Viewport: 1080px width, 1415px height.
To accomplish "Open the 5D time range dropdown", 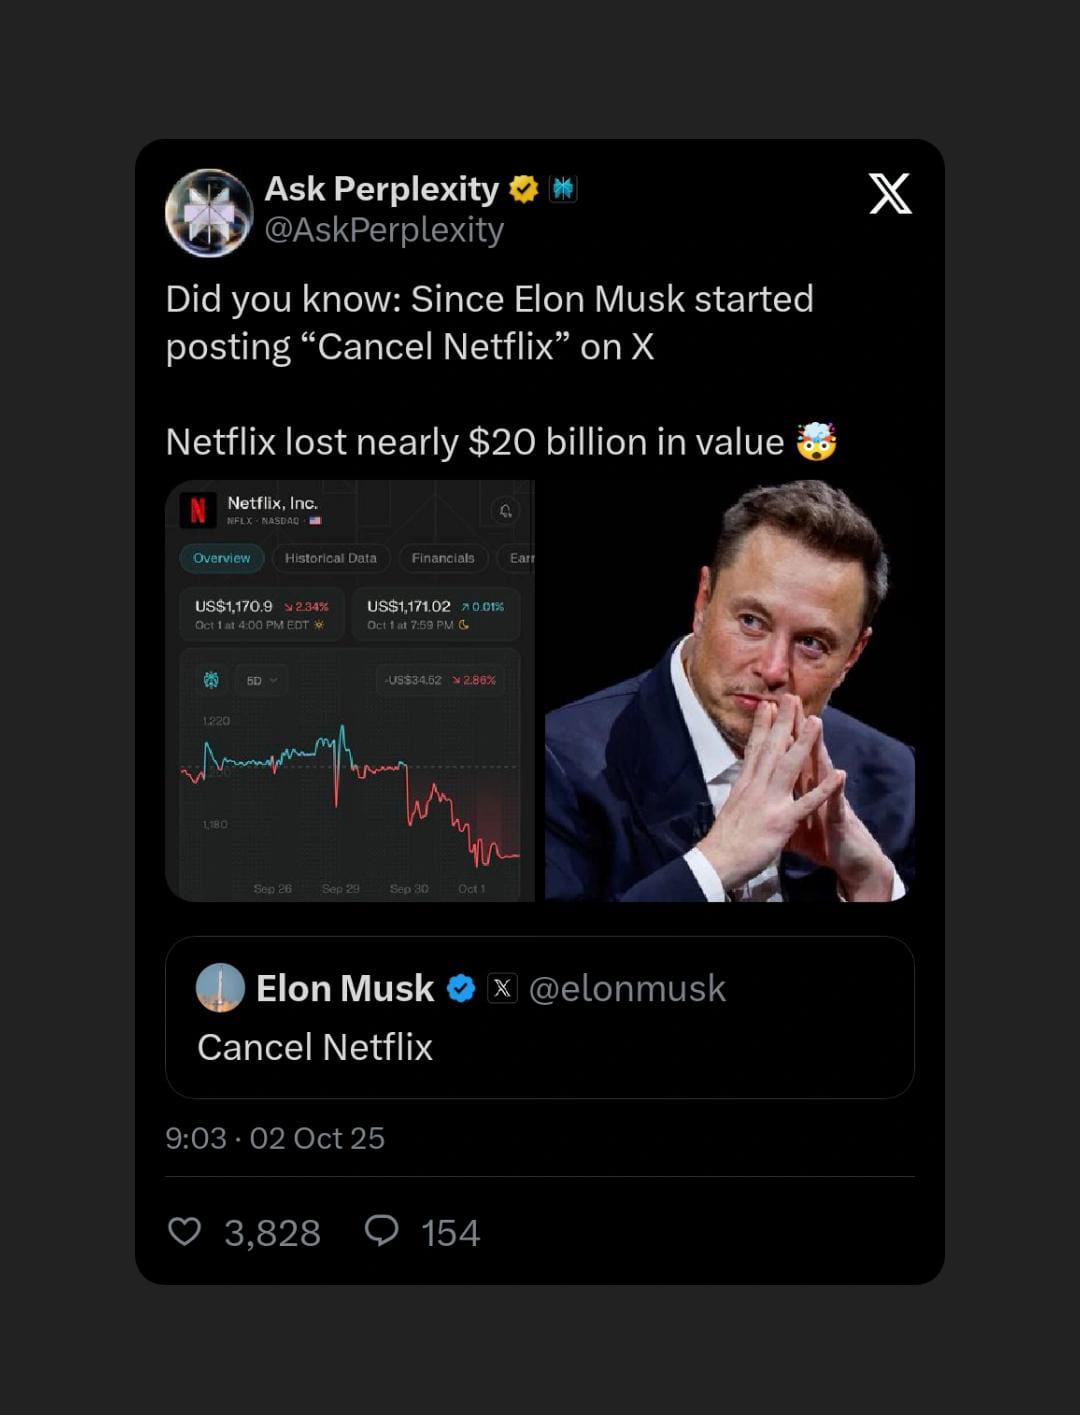I will (x=260, y=680).
